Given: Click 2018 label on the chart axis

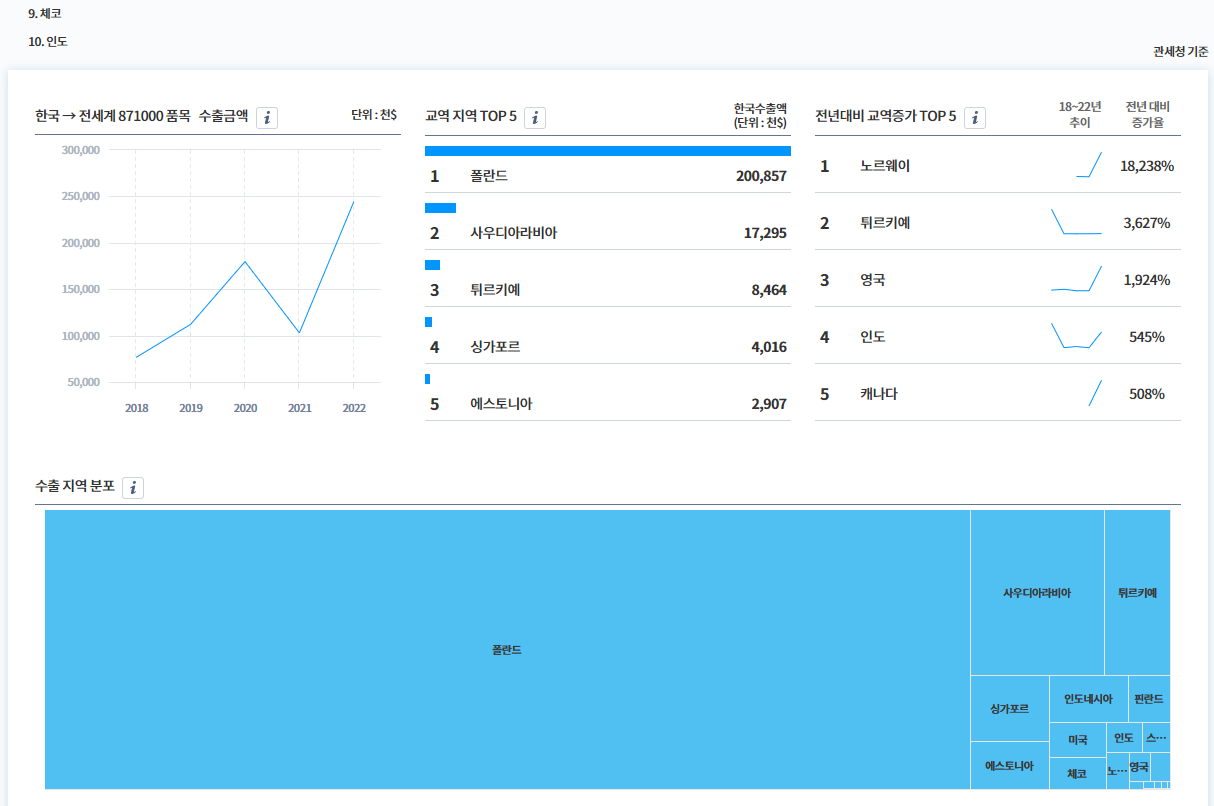Looking at the screenshot, I should tap(136, 408).
